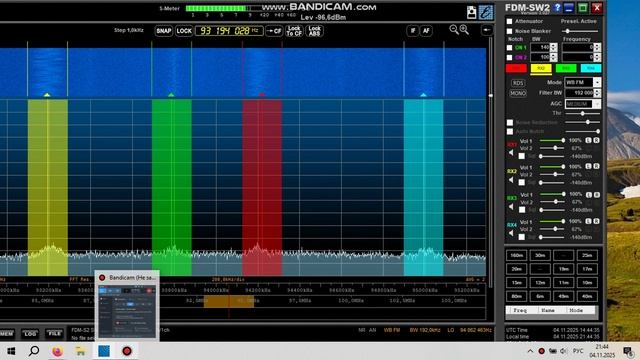Tick the RX2 squelch checkbox
Viewport: 640px width, 360px height.
[522, 182]
